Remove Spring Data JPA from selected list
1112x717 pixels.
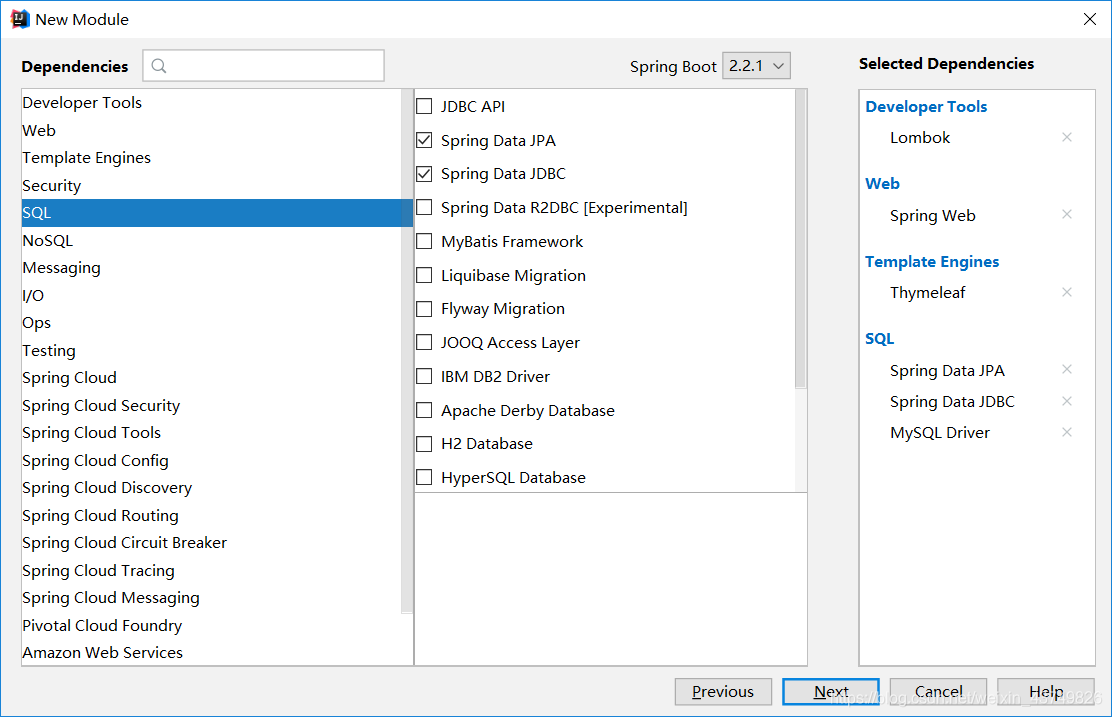pos(1067,369)
